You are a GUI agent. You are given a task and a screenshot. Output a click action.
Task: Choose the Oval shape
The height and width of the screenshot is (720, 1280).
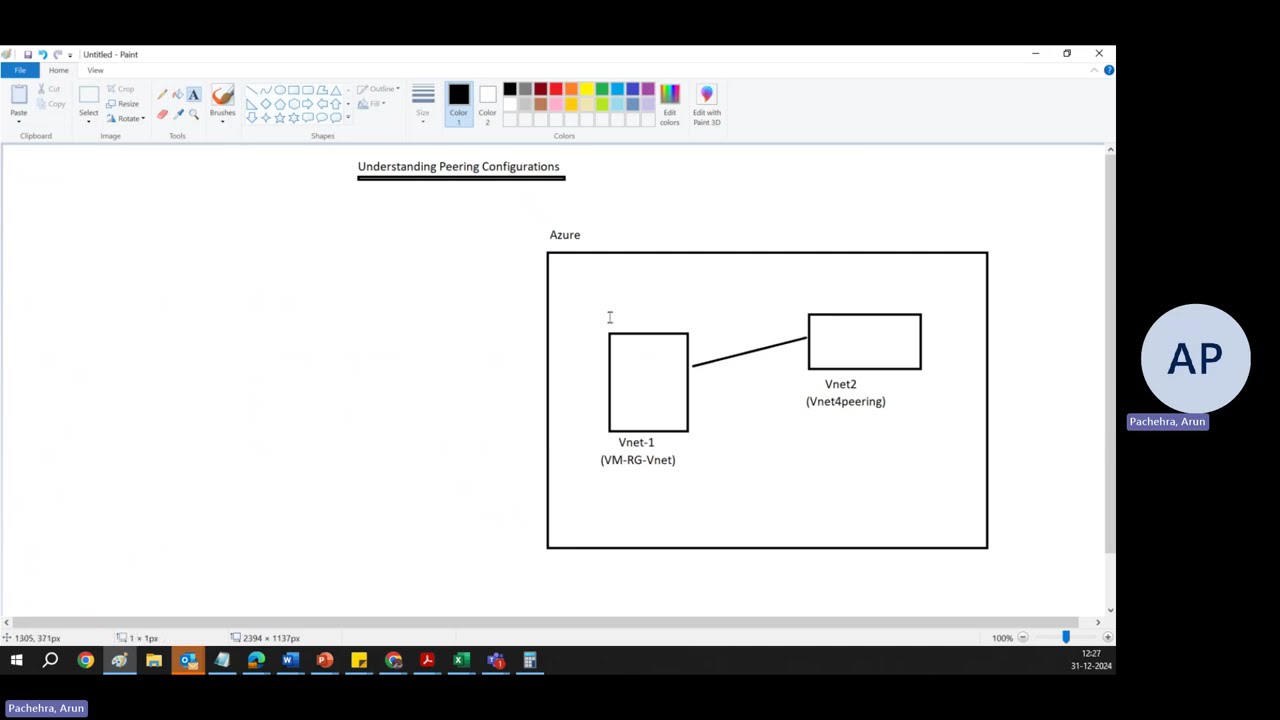click(x=279, y=90)
